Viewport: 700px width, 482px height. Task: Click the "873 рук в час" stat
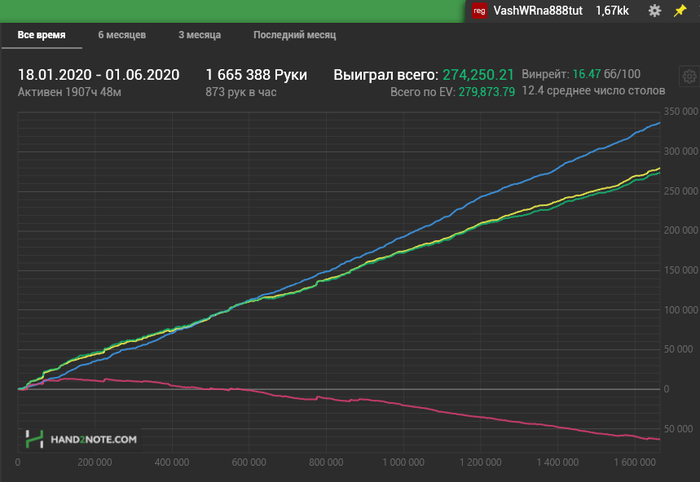pos(241,92)
